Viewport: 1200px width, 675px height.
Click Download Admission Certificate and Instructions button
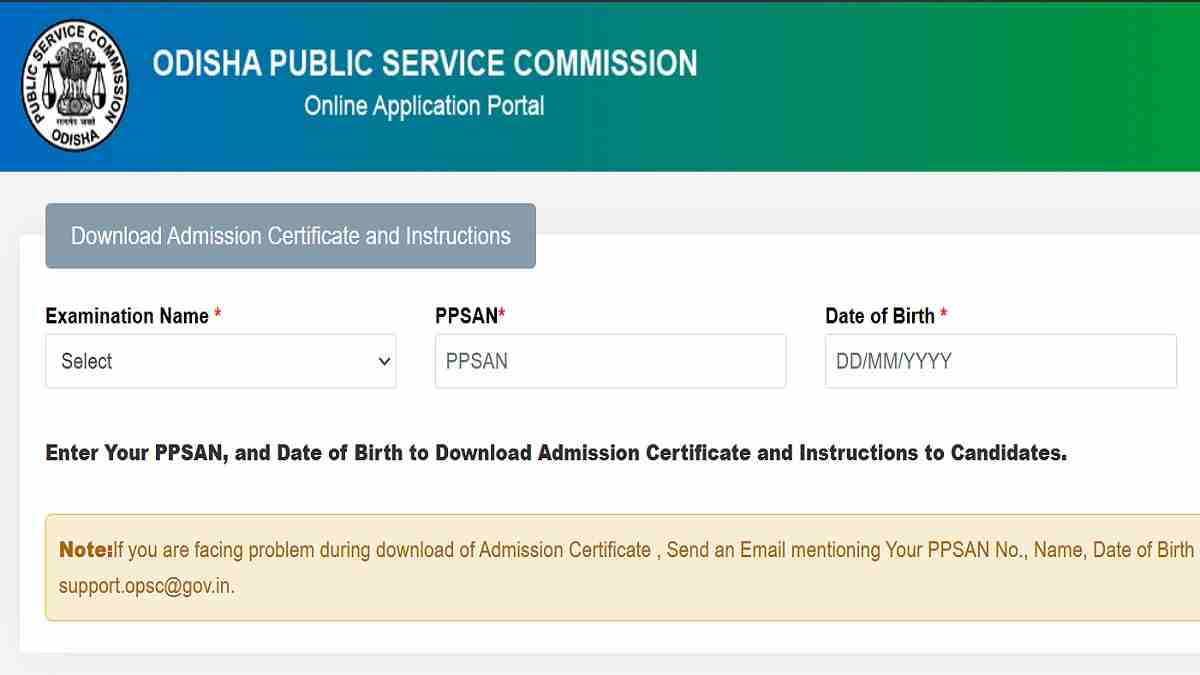pos(290,236)
